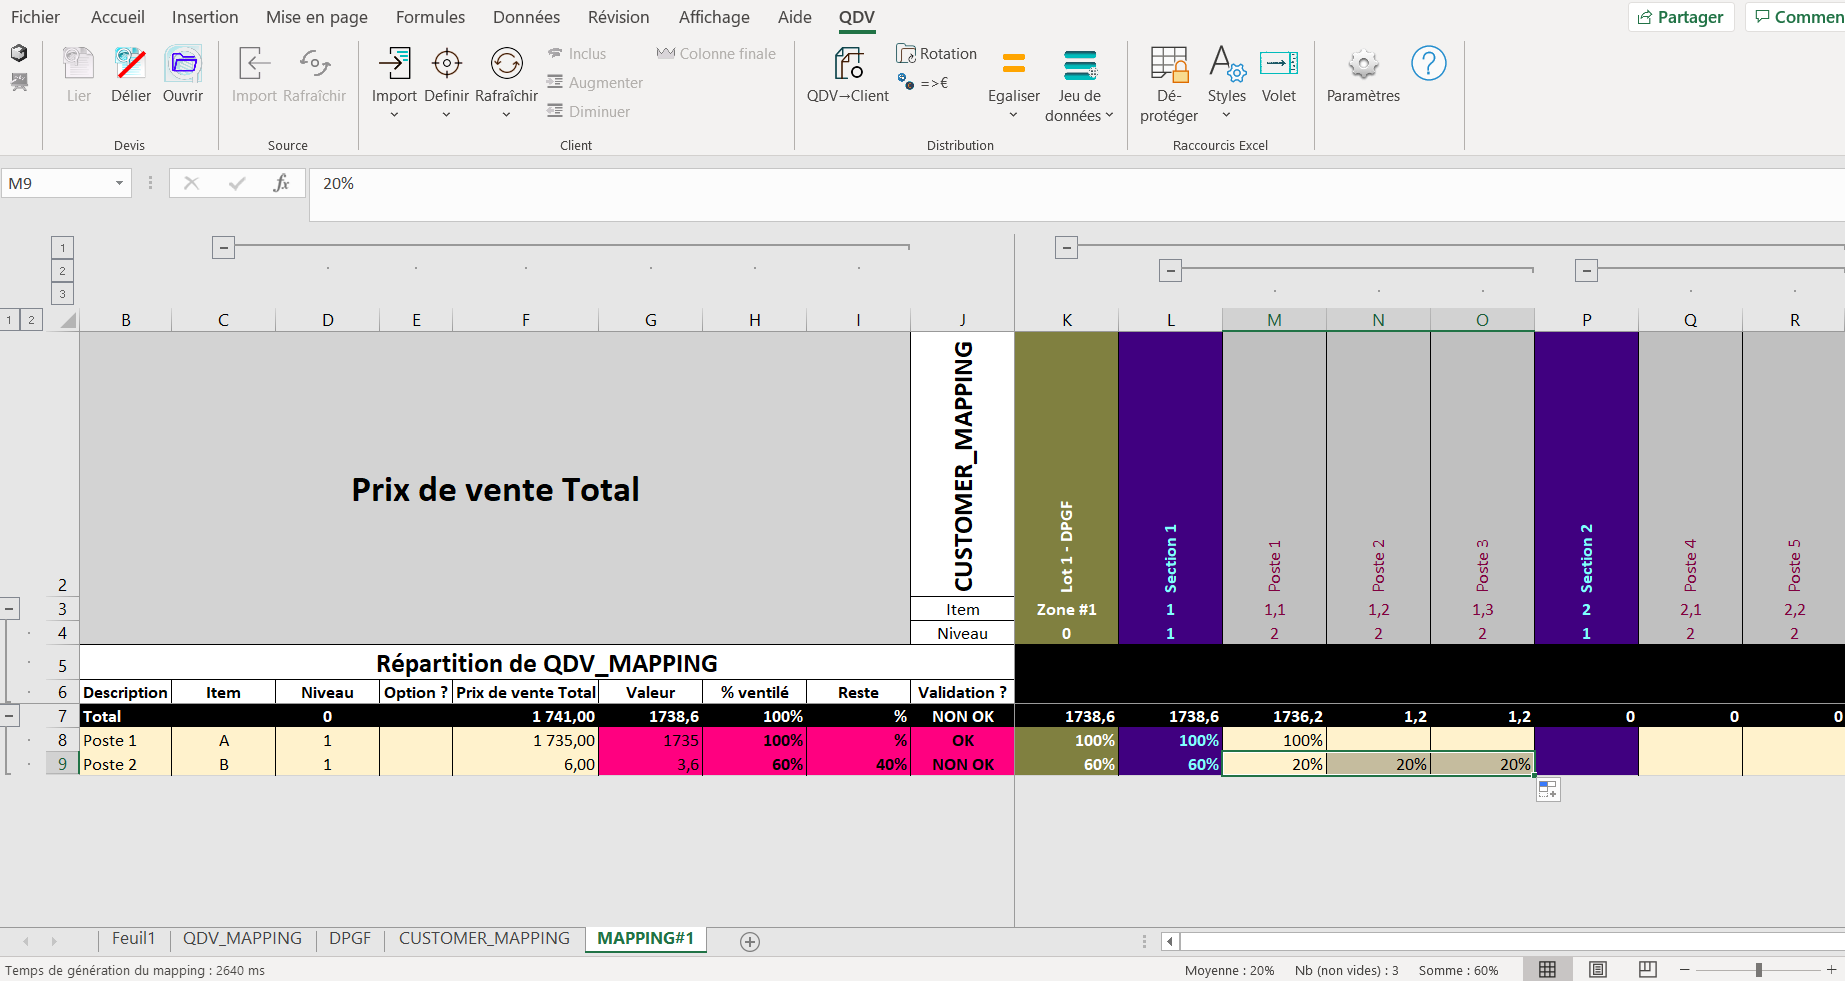Show row outline level 3
The width and height of the screenshot is (1845, 981).
(x=62, y=294)
